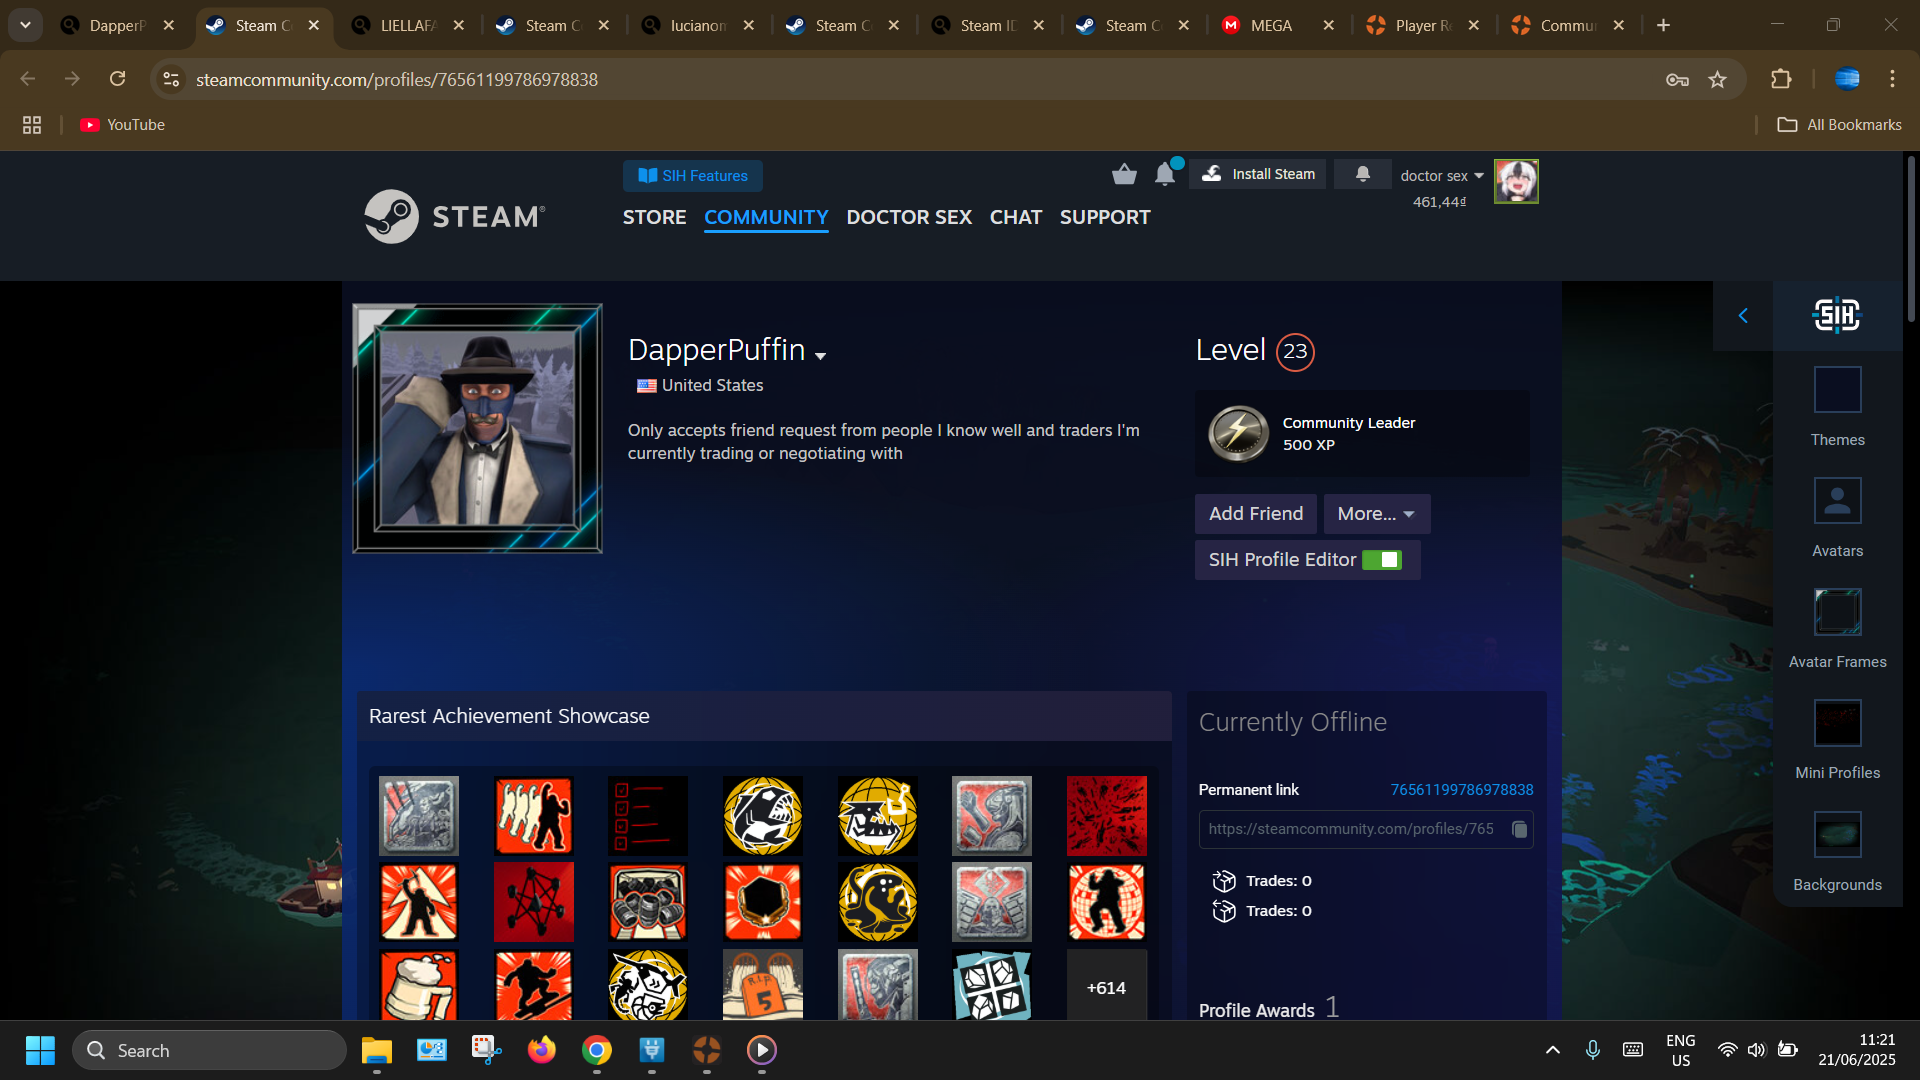The image size is (1920, 1080).
Task: Open the All Bookmarks folder
Action: 1839,125
